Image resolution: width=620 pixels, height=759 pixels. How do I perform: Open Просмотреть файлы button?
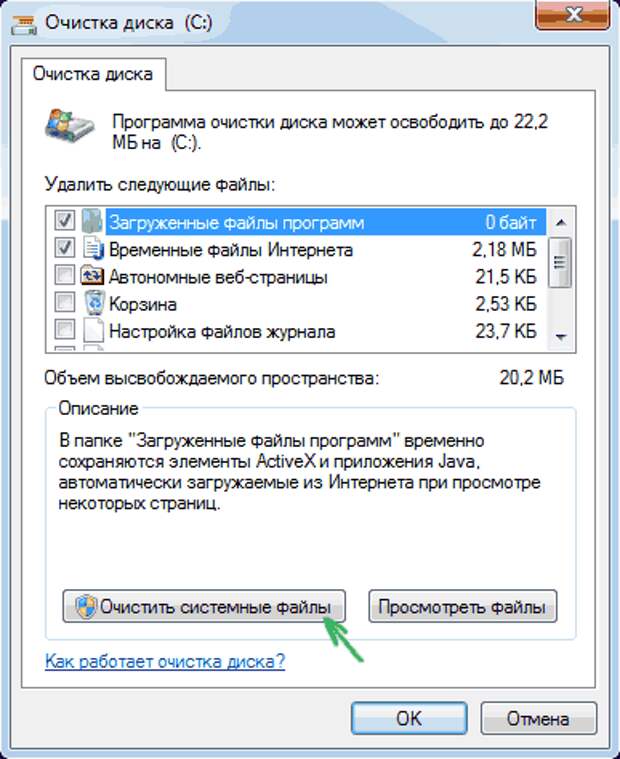(x=463, y=607)
